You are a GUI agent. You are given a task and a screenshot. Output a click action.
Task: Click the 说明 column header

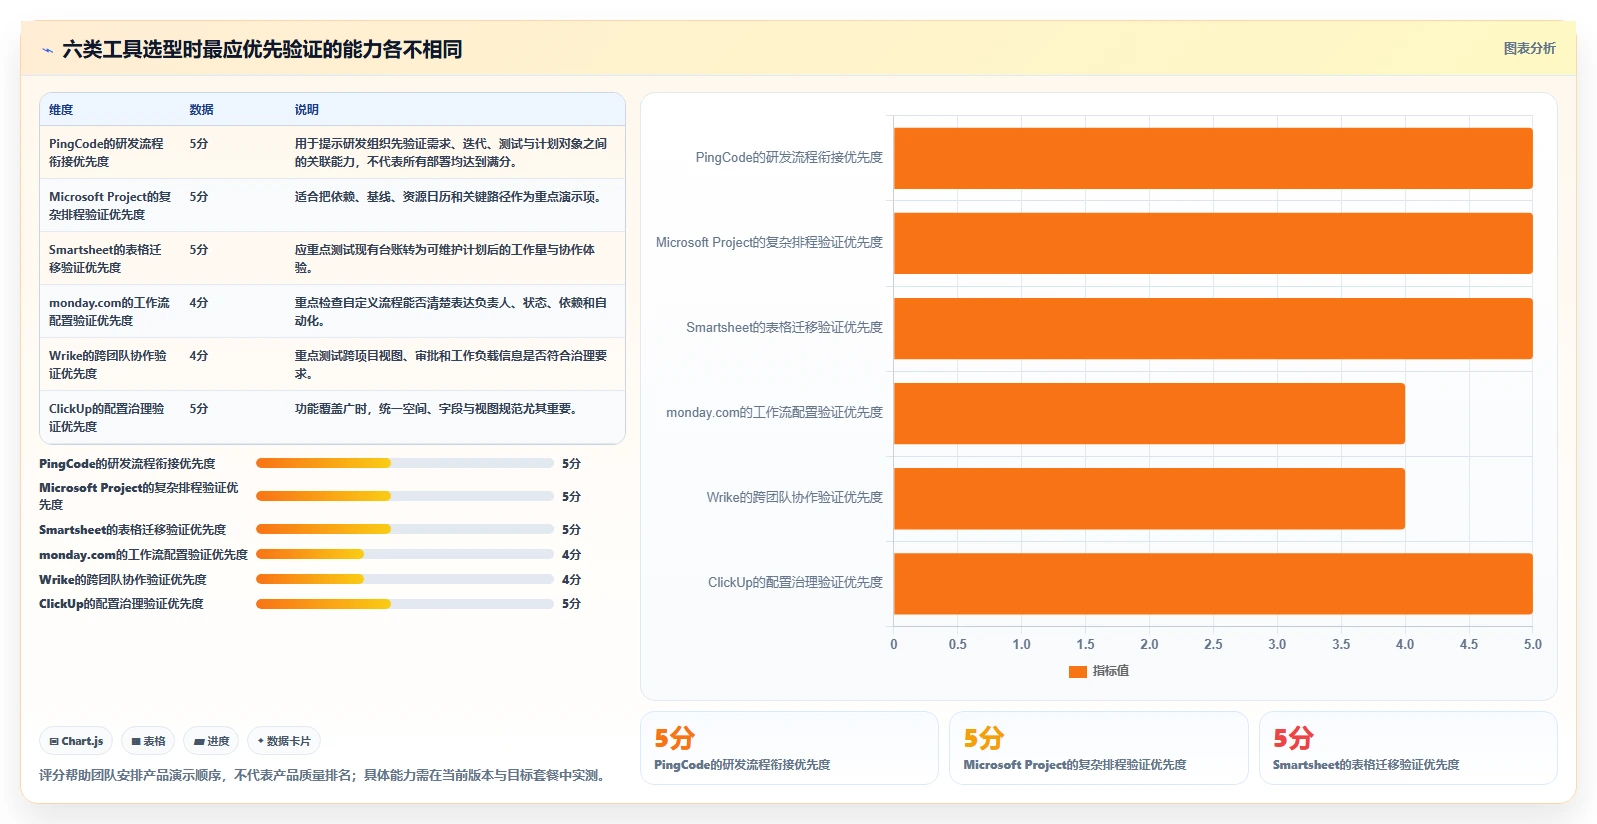[306, 110]
